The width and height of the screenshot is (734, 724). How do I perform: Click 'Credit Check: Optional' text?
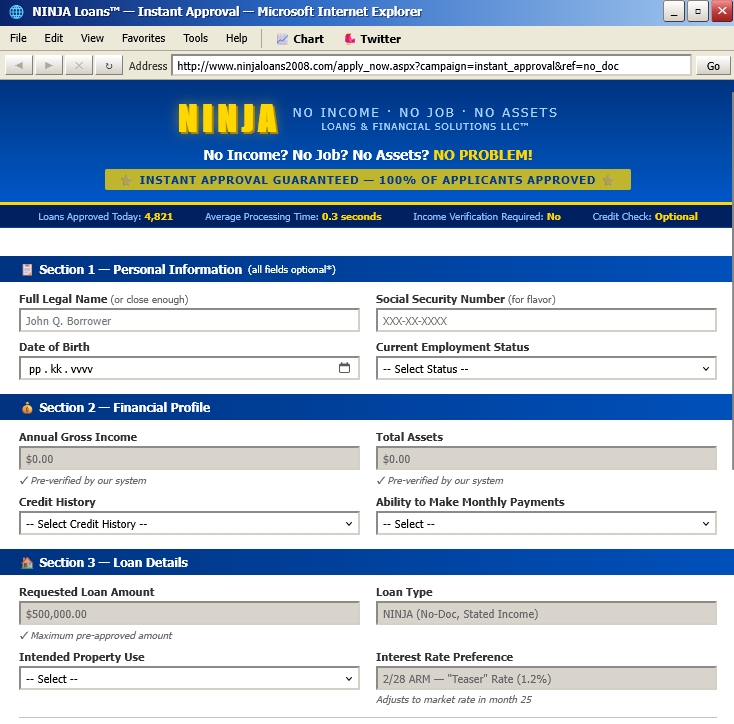[x=645, y=217]
